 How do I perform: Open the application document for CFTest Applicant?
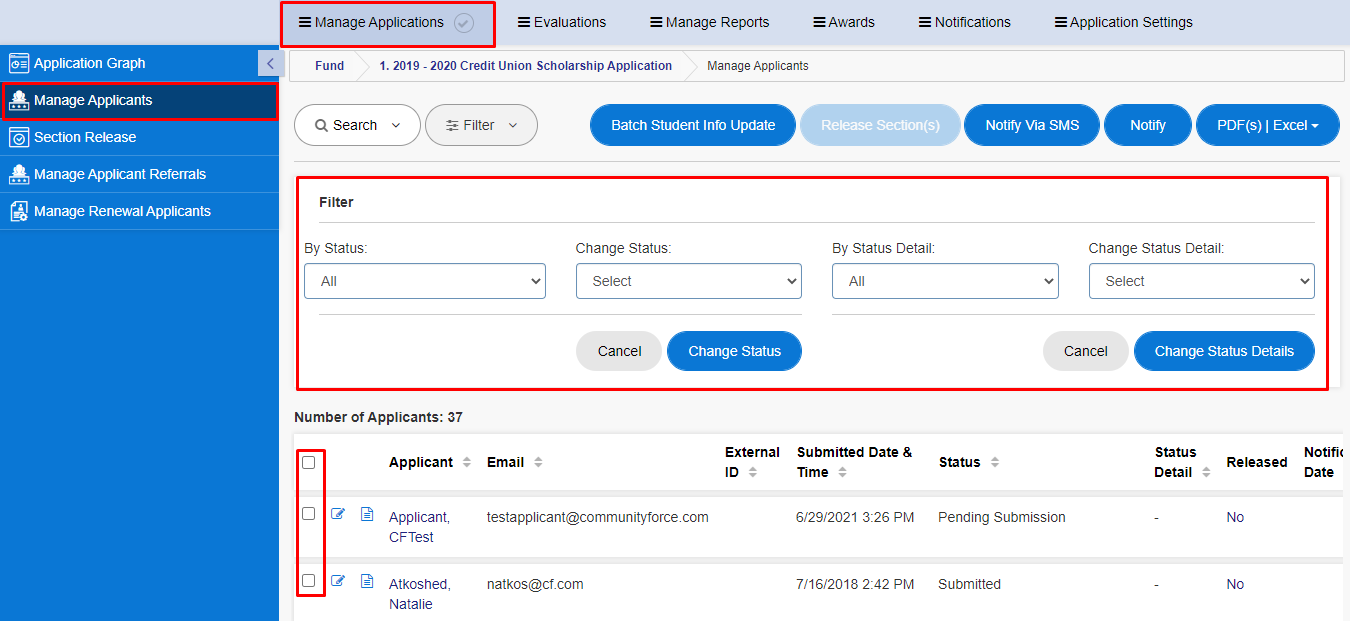(x=366, y=513)
